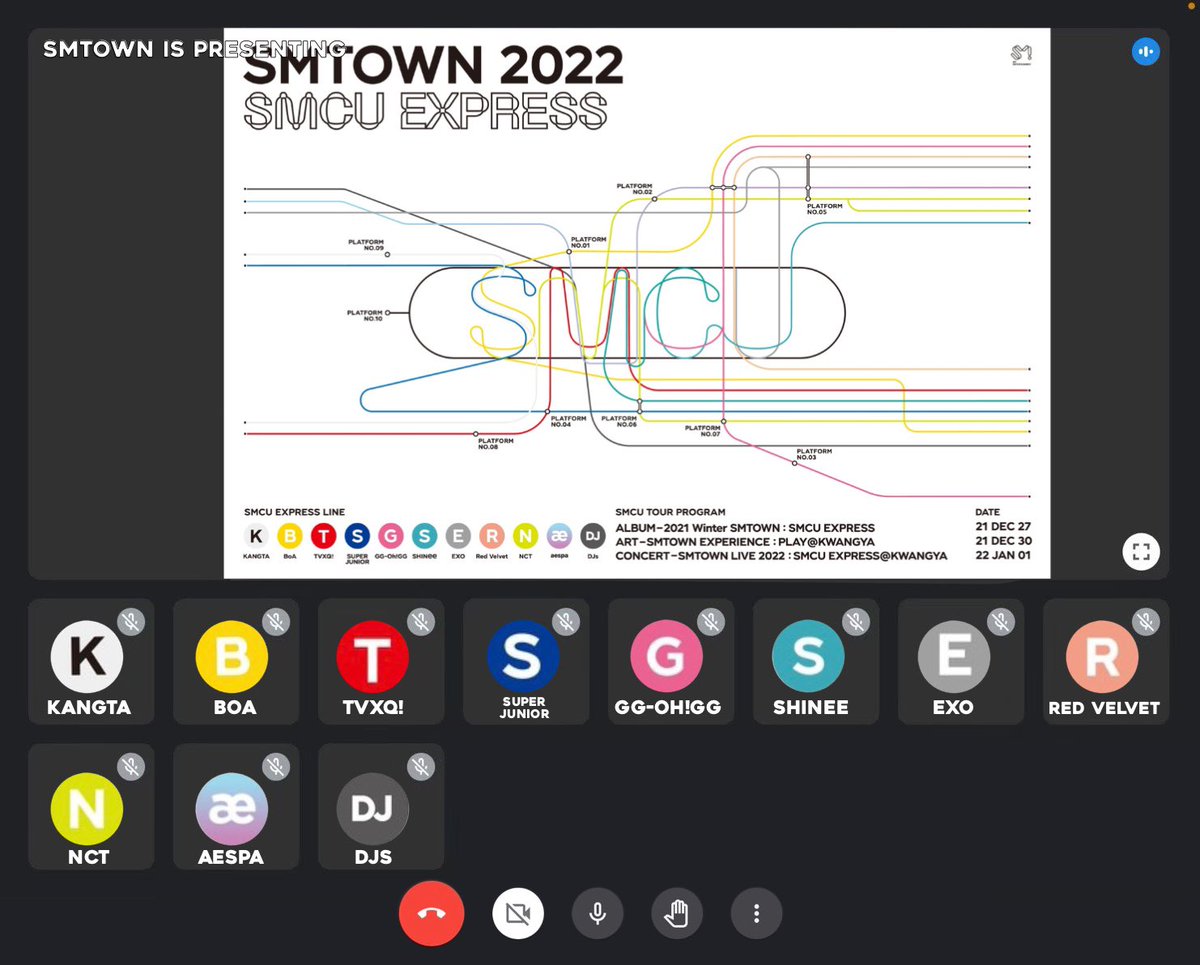This screenshot has width=1200, height=965.
Task: Click the T TVXQ! legend icon in slide
Action: pyautogui.click(x=323, y=535)
